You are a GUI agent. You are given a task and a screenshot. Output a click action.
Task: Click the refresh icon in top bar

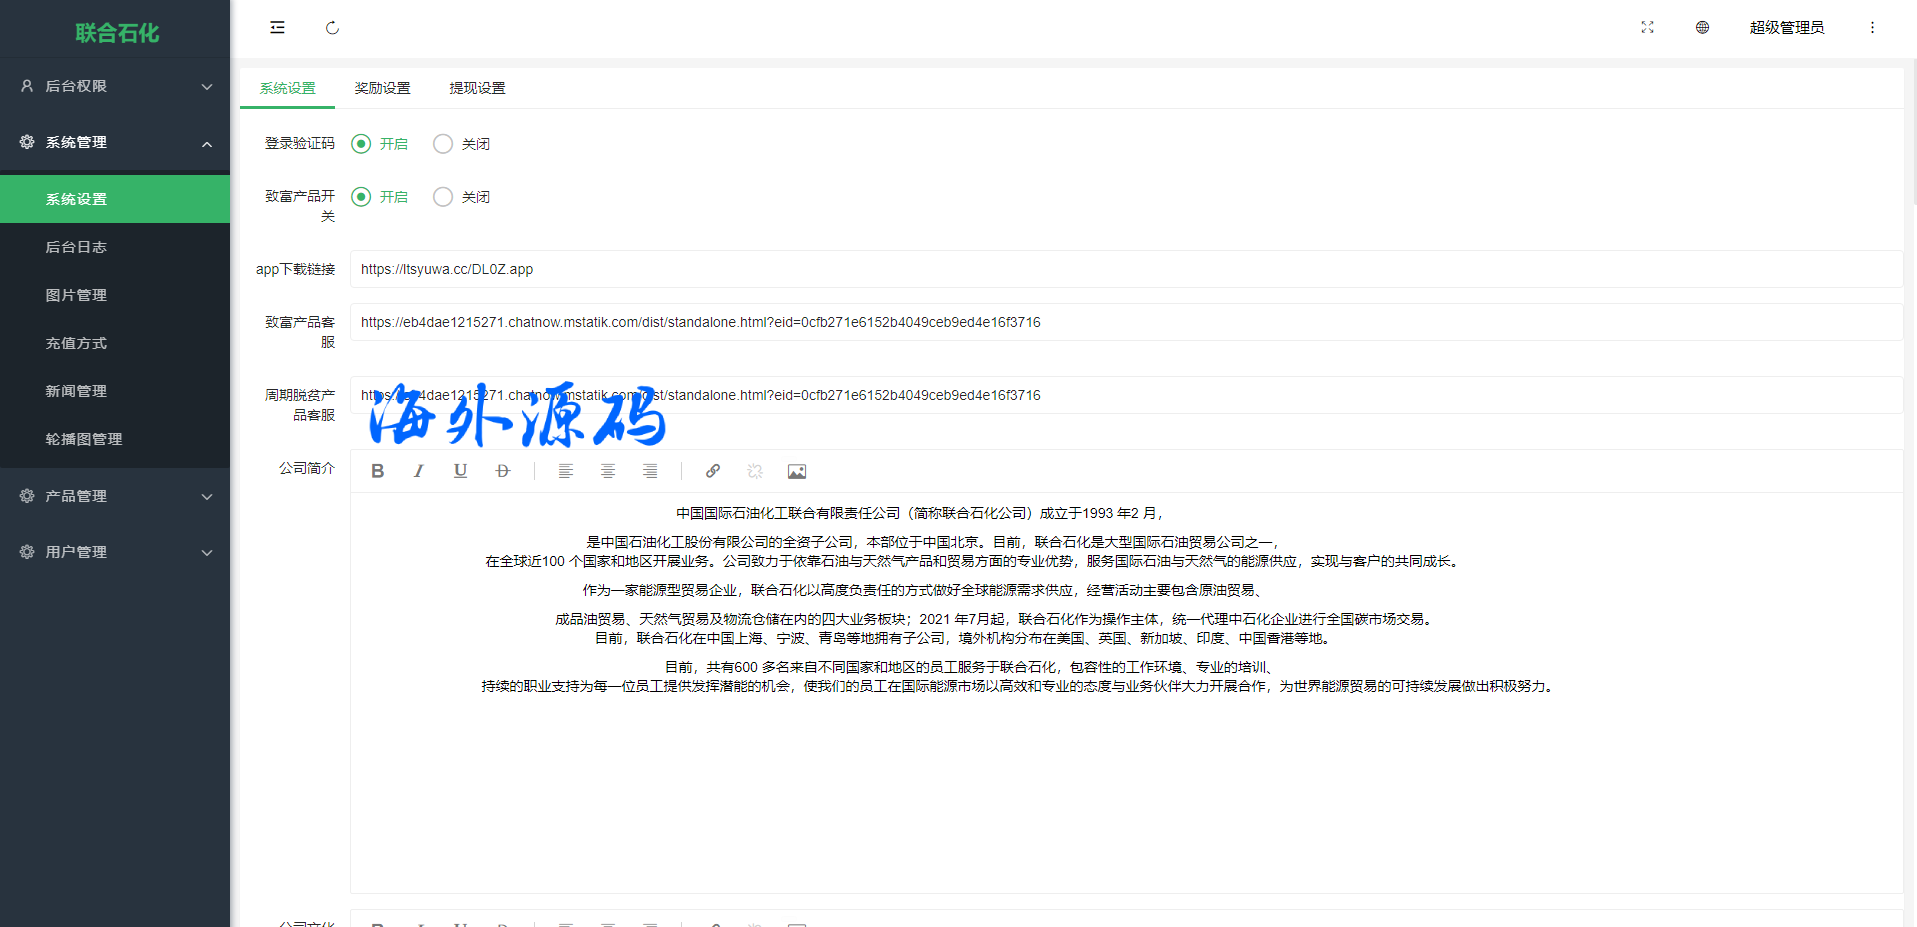coord(332,28)
